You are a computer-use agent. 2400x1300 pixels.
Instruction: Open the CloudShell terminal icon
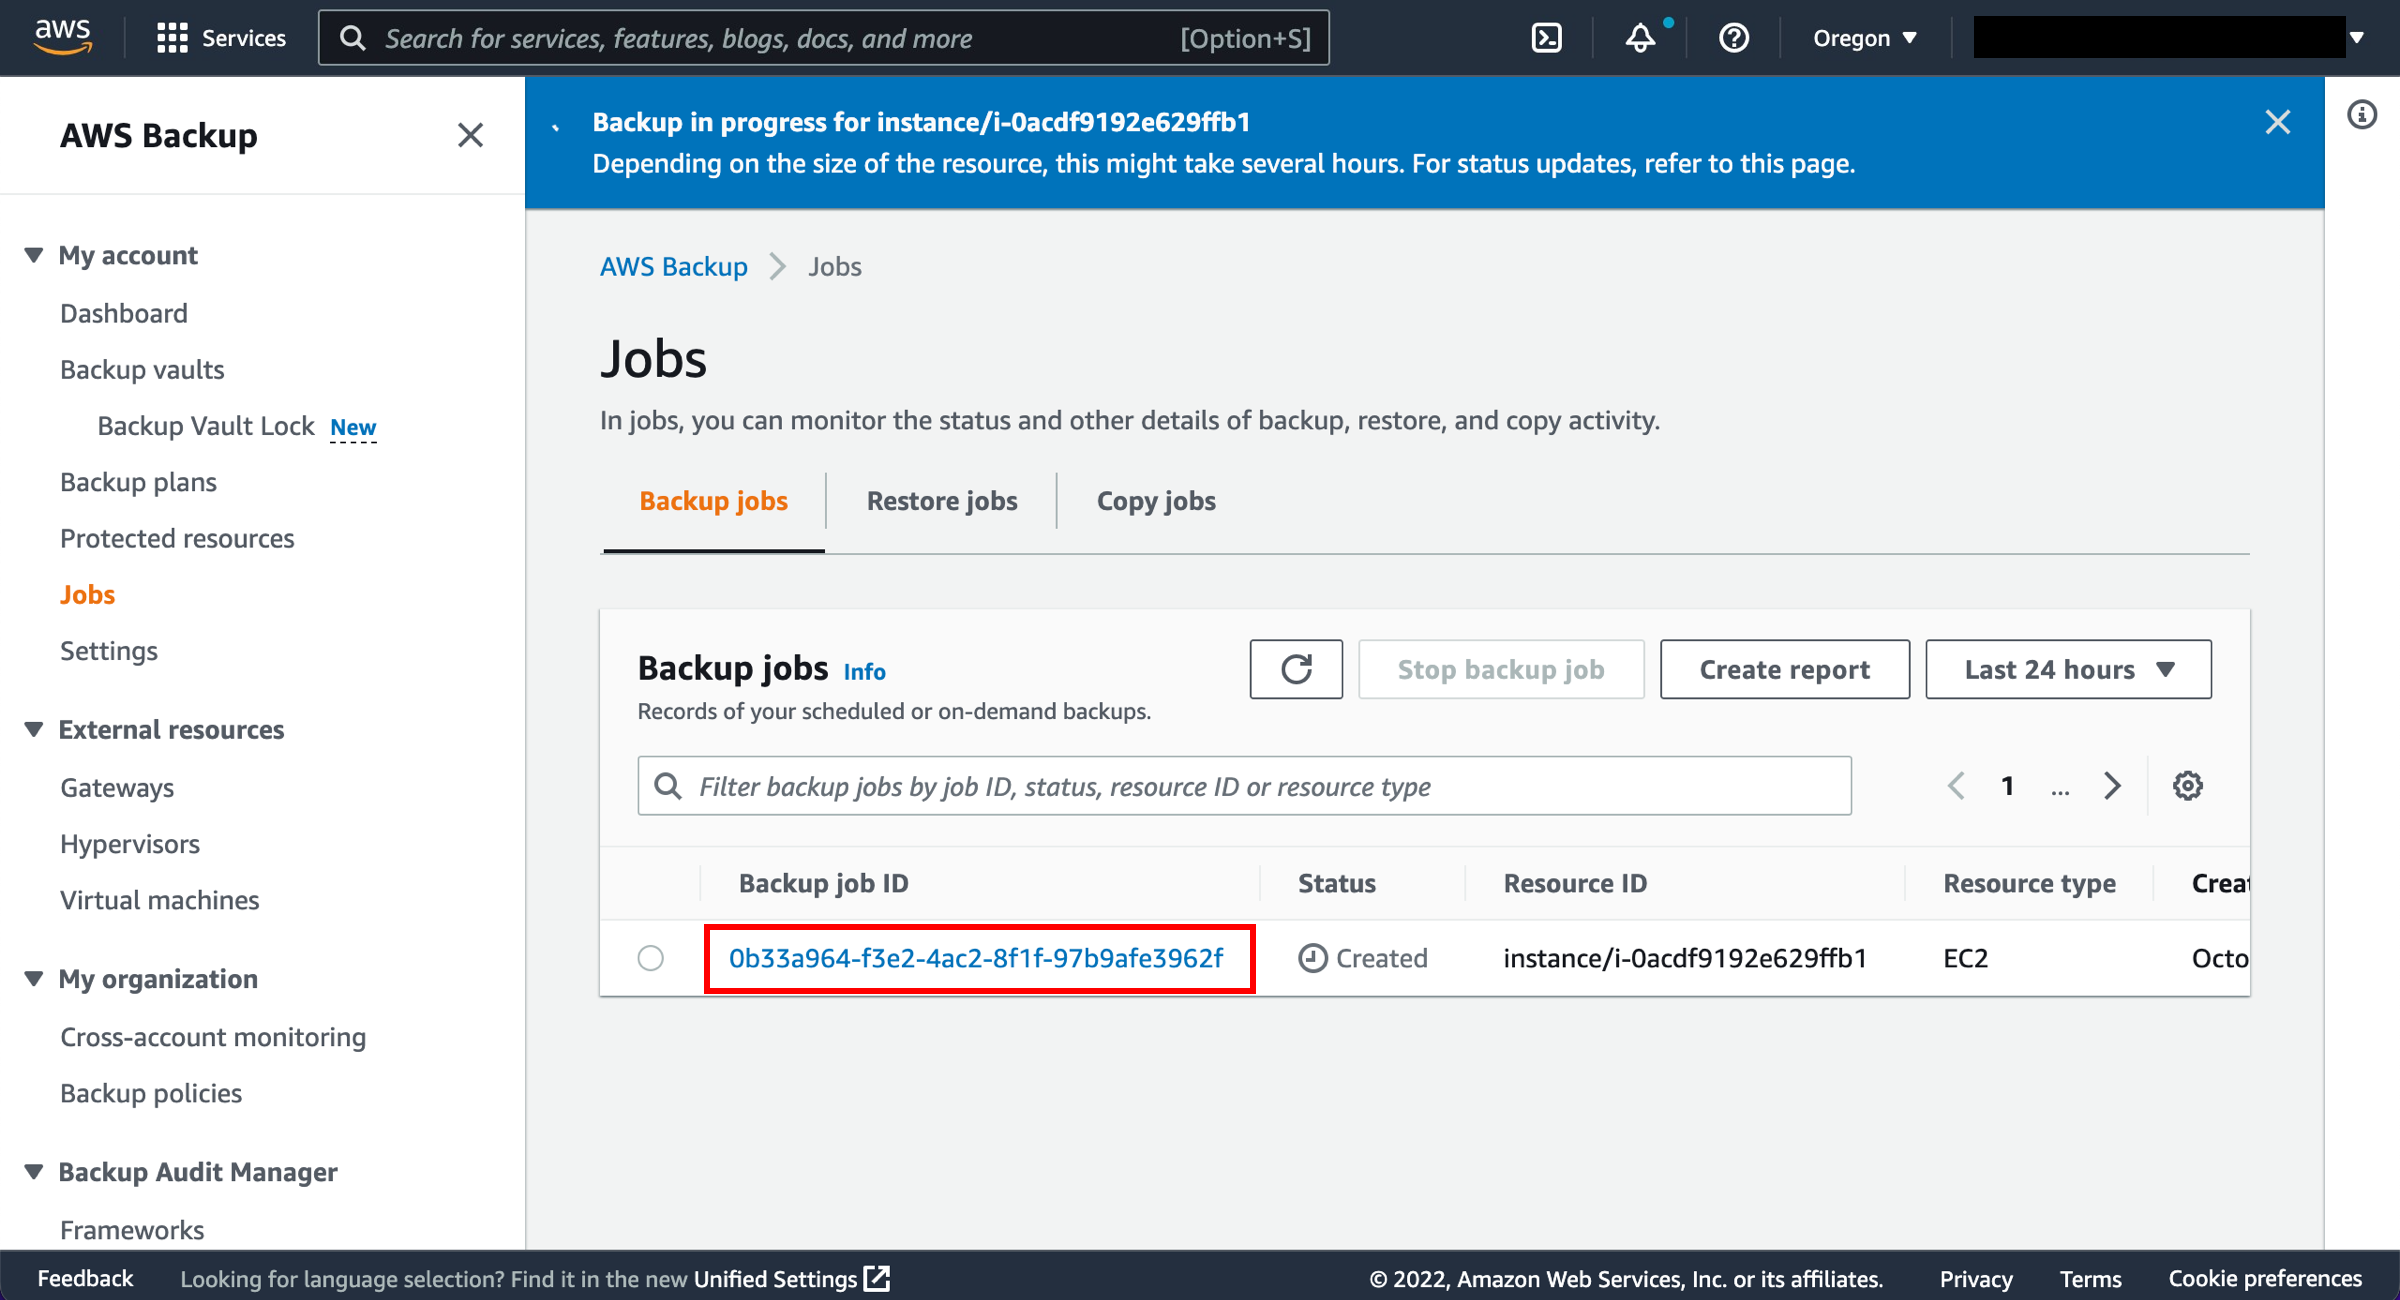tap(1546, 38)
